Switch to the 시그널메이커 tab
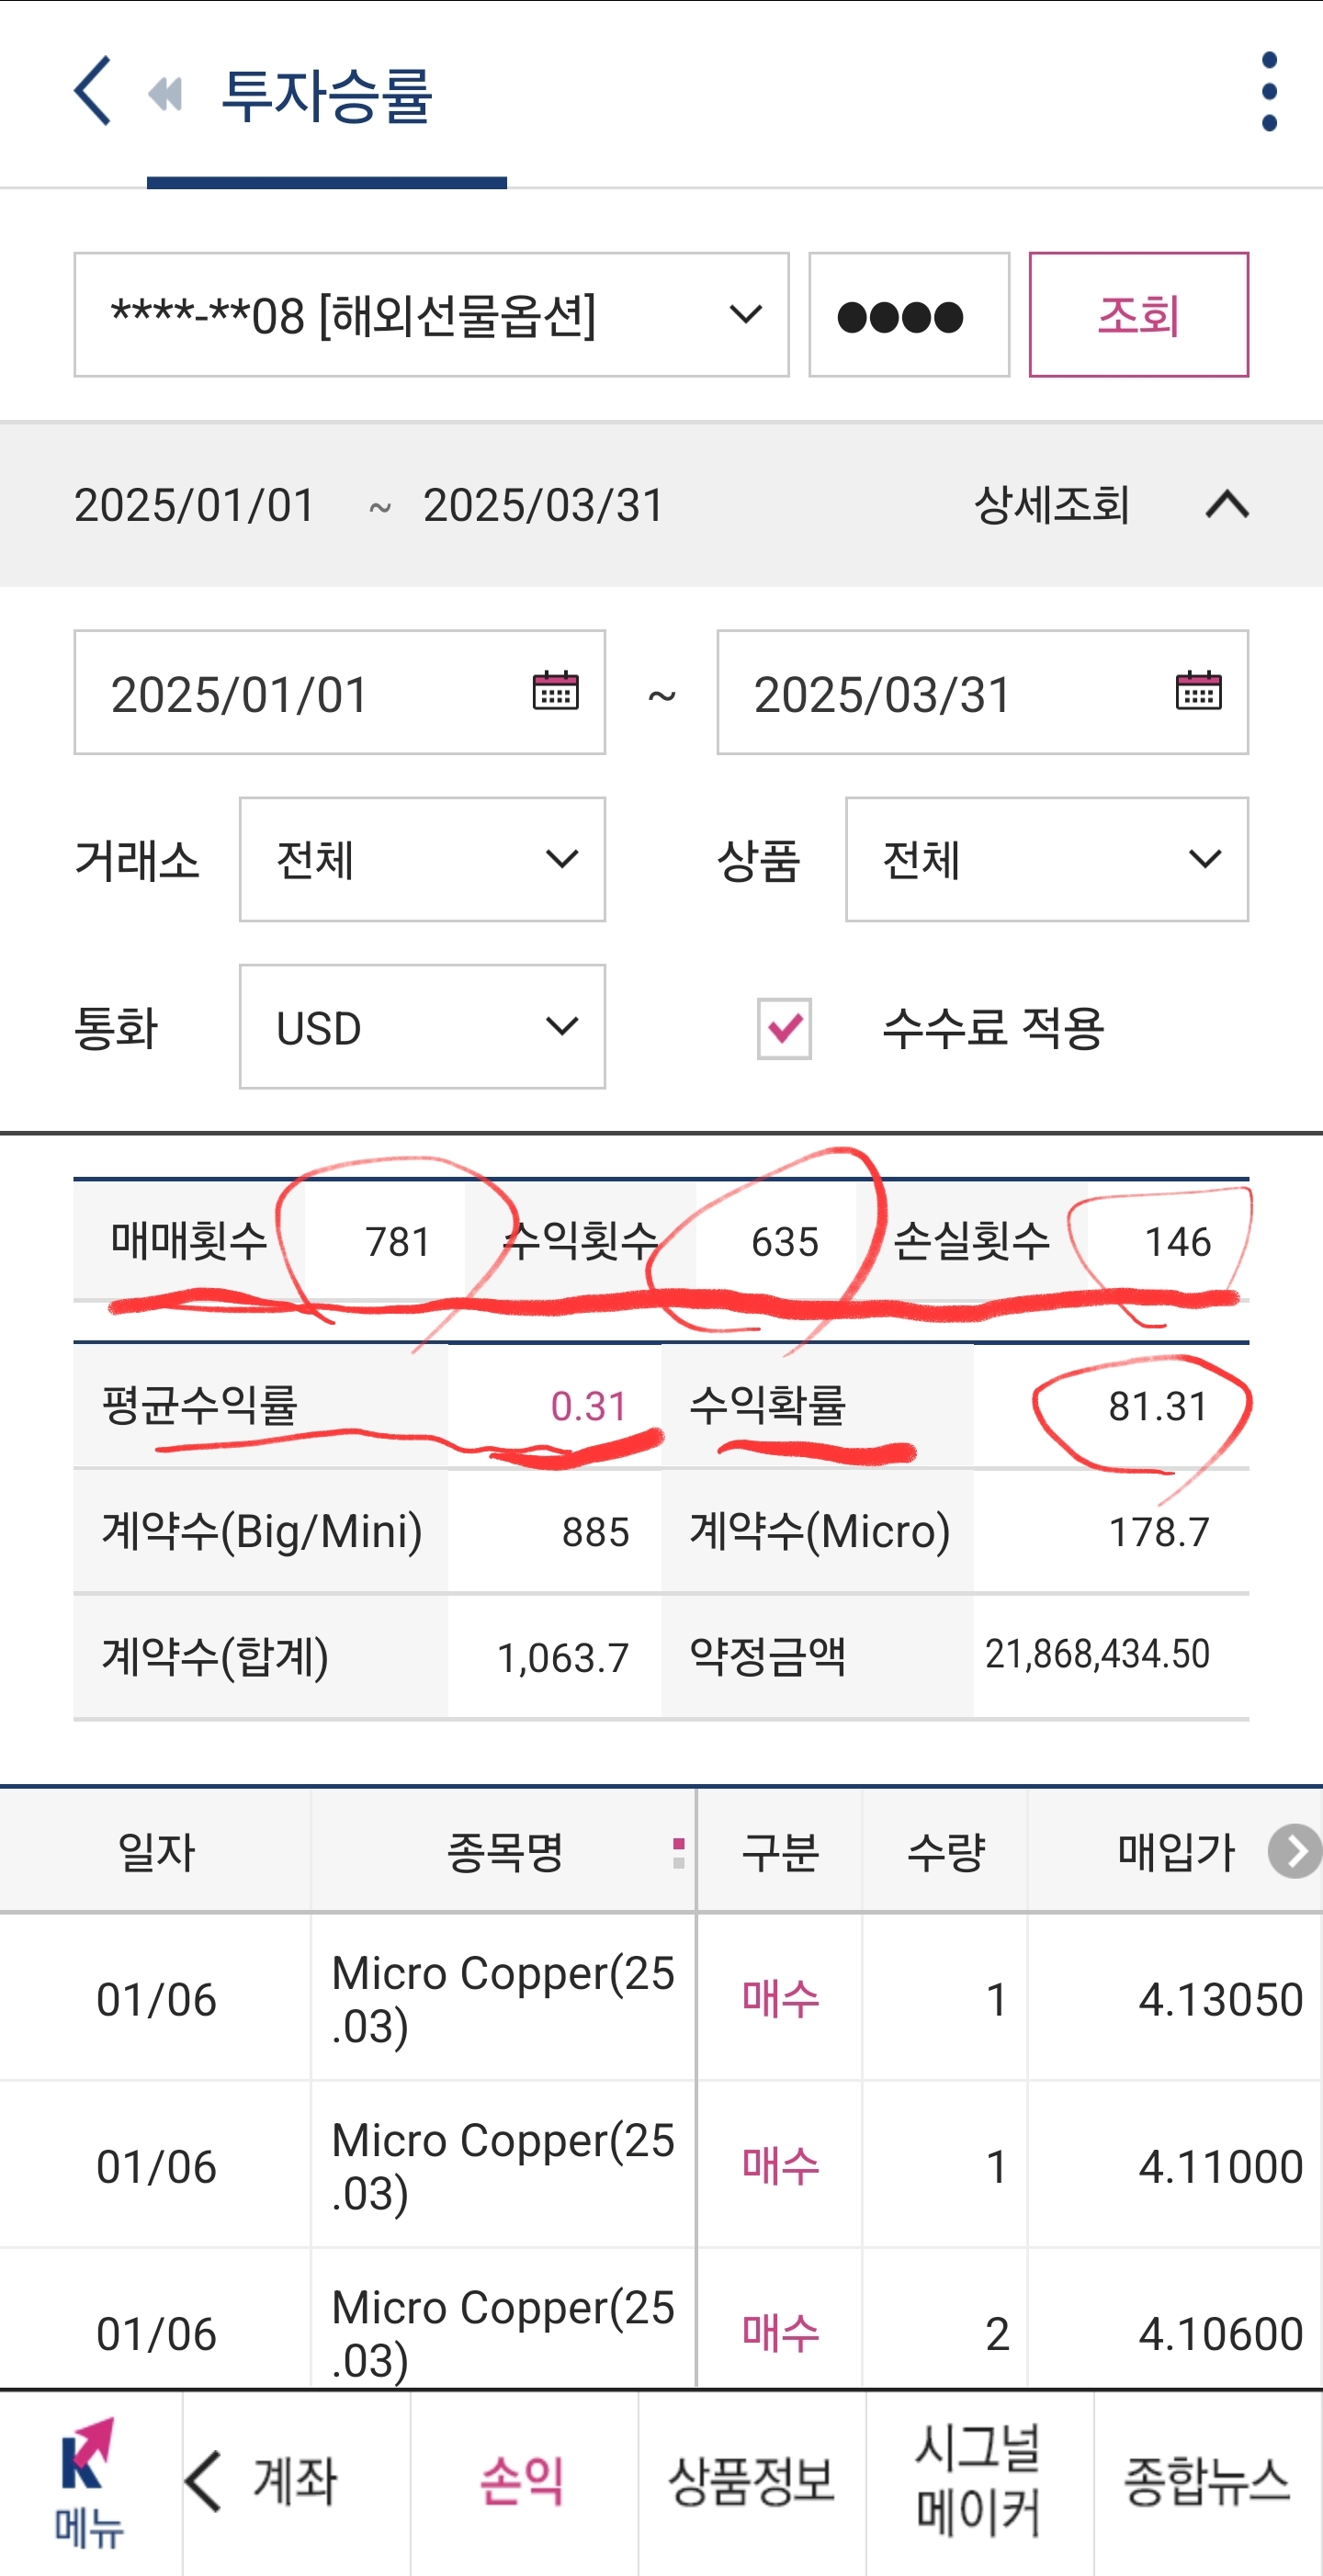The height and width of the screenshot is (2576, 1323). (979, 2481)
